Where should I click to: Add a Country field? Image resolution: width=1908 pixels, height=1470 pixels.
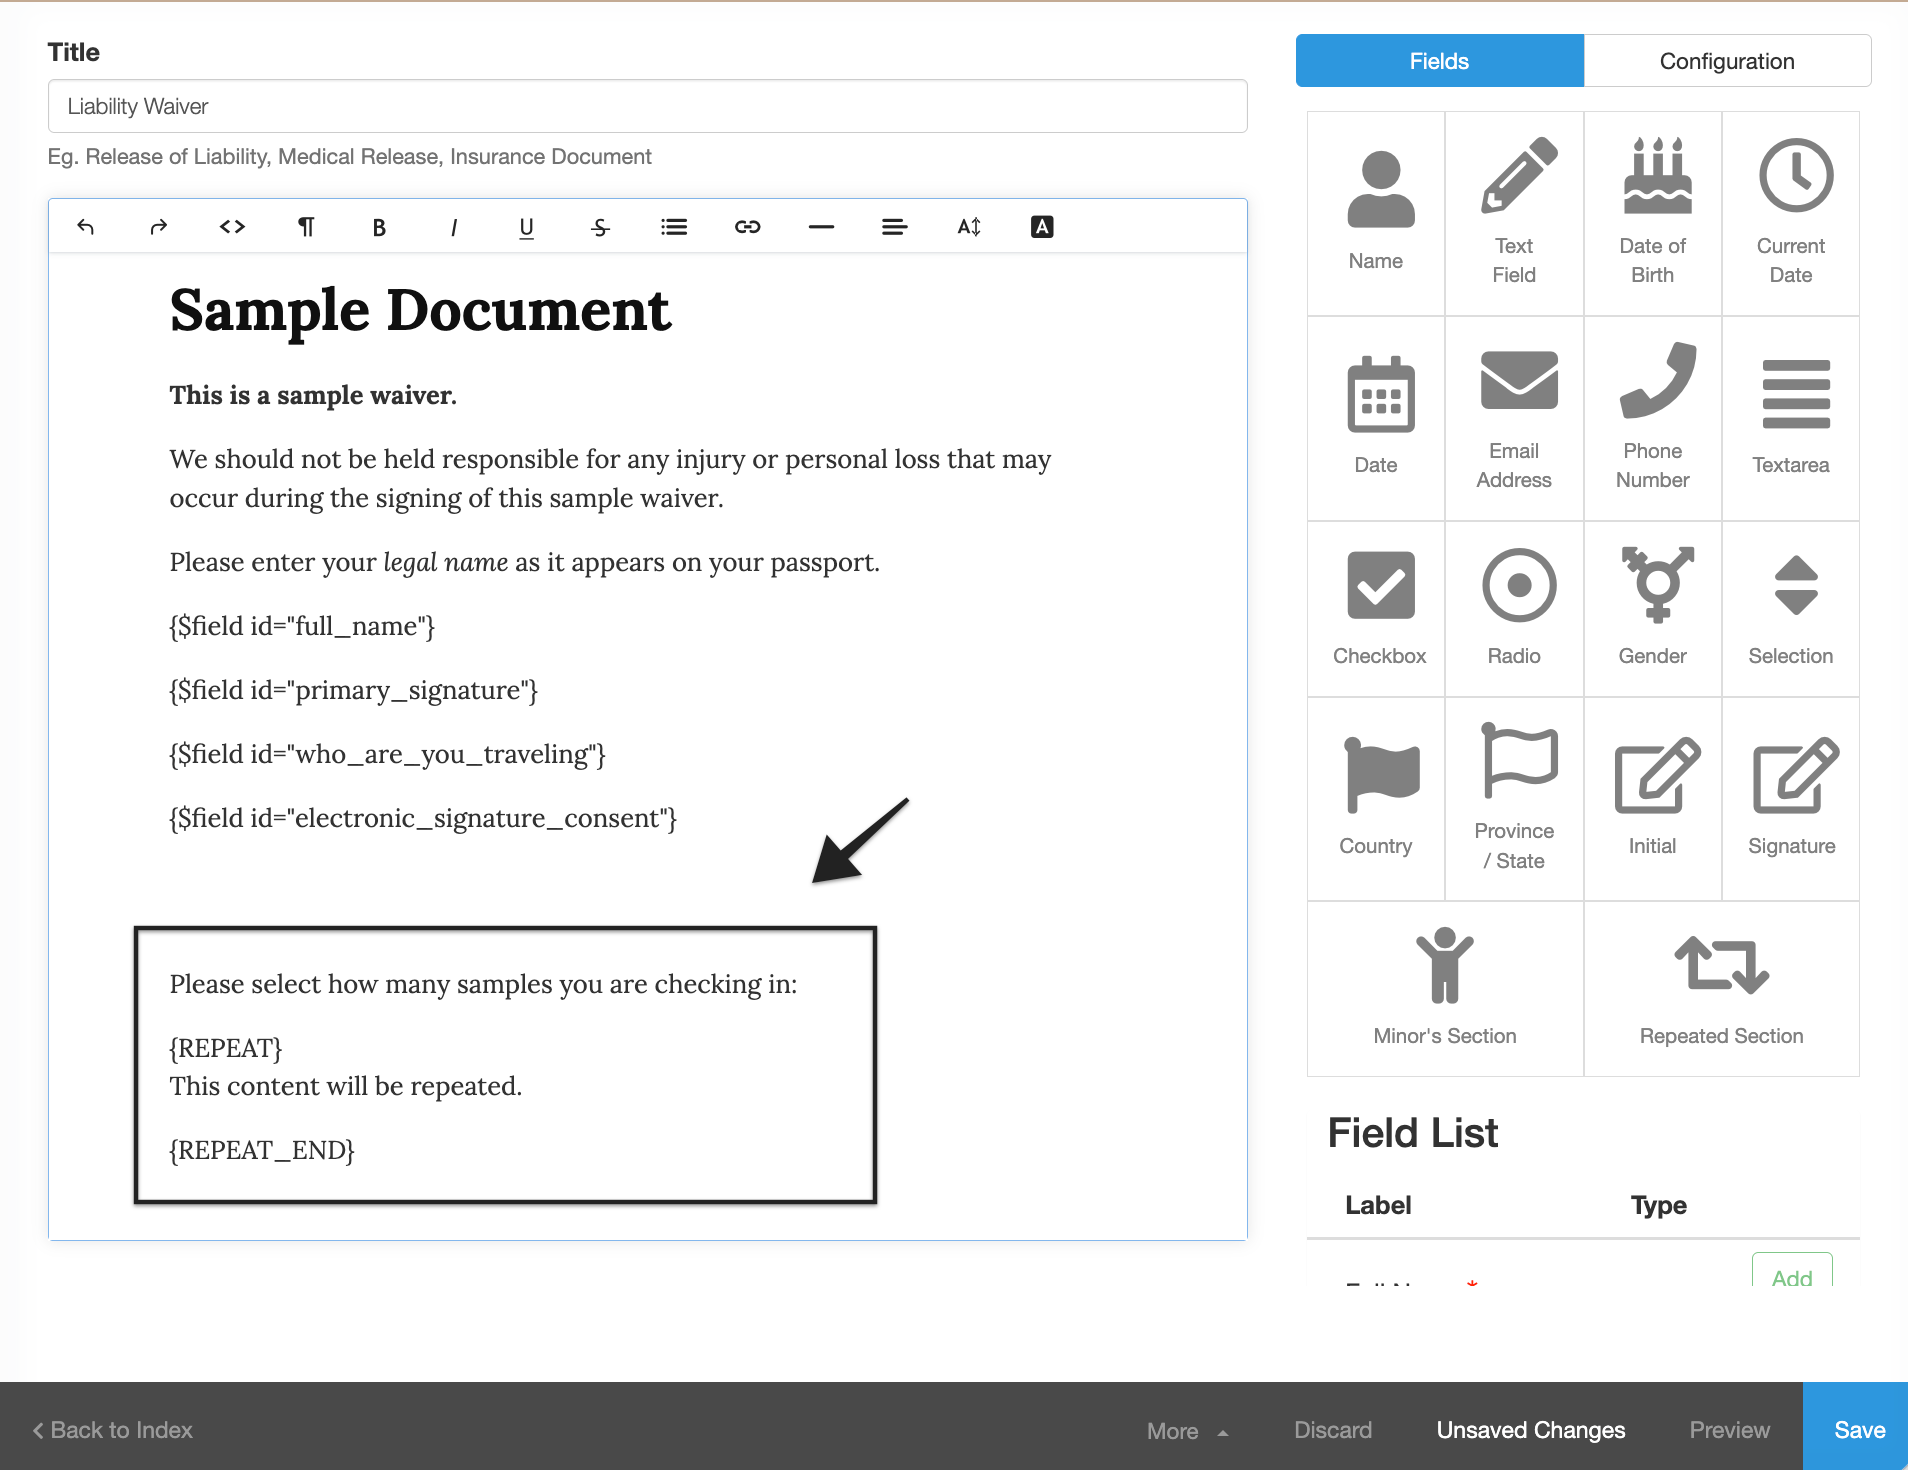pos(1376,798)
